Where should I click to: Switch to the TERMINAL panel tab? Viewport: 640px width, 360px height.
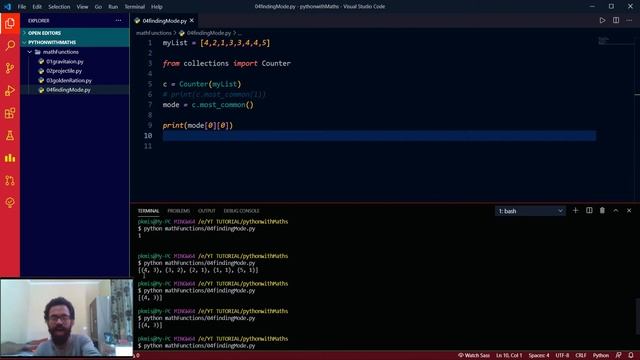[148, 211]
